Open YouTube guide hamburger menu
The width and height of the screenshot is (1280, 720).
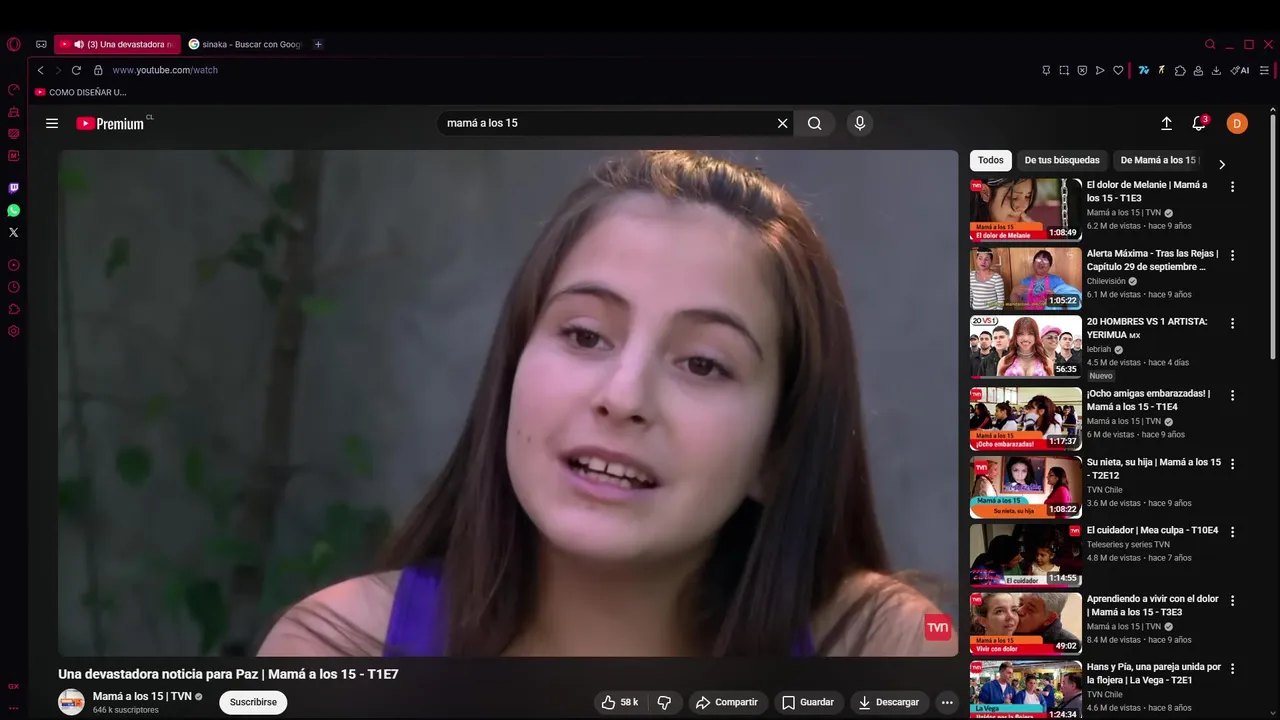(52, 123)
